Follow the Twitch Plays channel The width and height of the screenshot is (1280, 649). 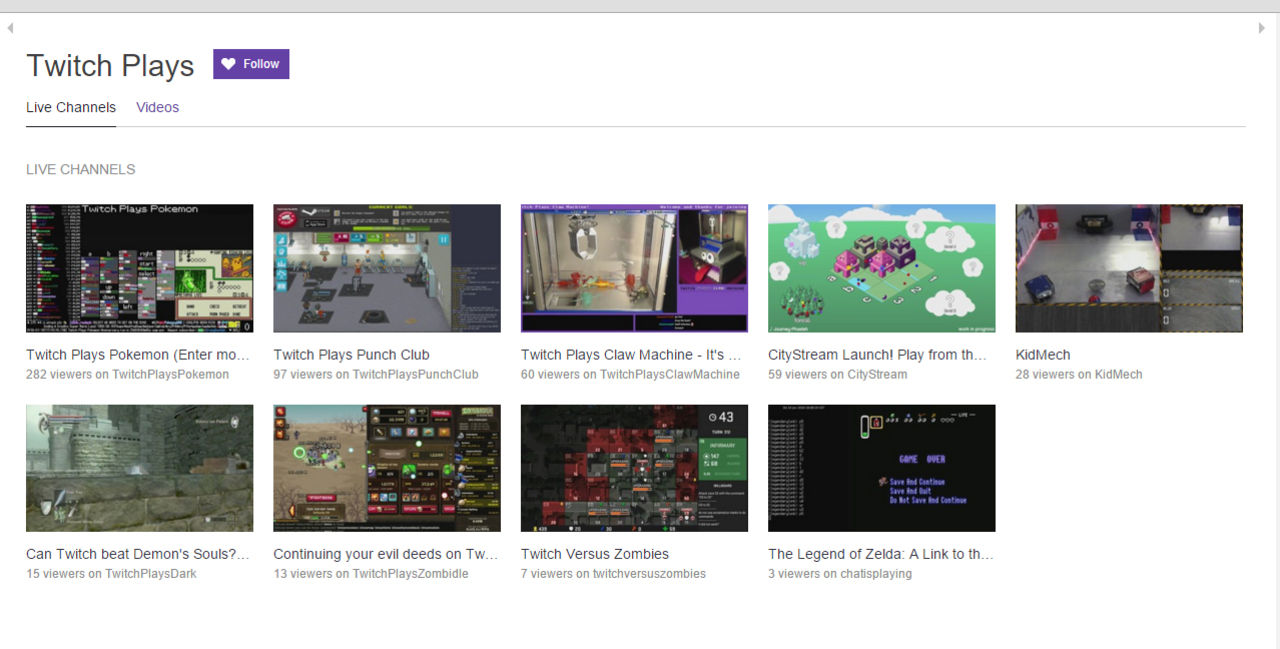pyautogui.click(x=251, y=64)
